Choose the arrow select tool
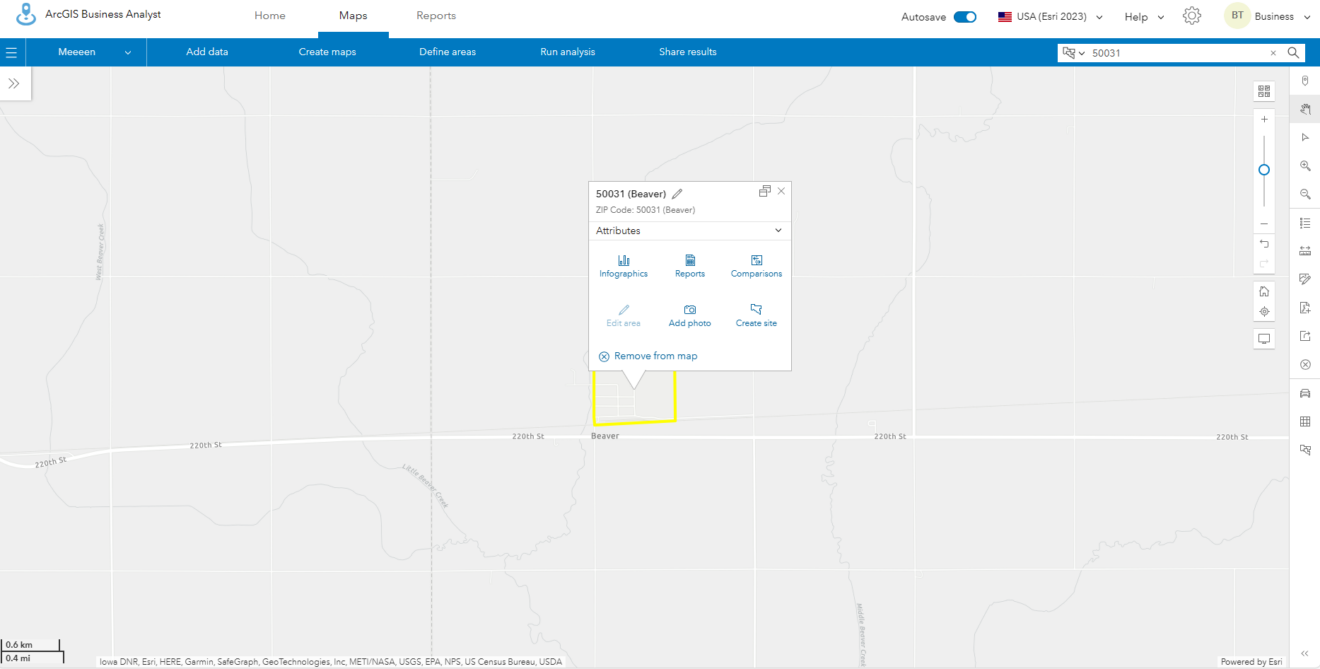This screenshot has width=1320, height=669. [x=1305, y=137]
